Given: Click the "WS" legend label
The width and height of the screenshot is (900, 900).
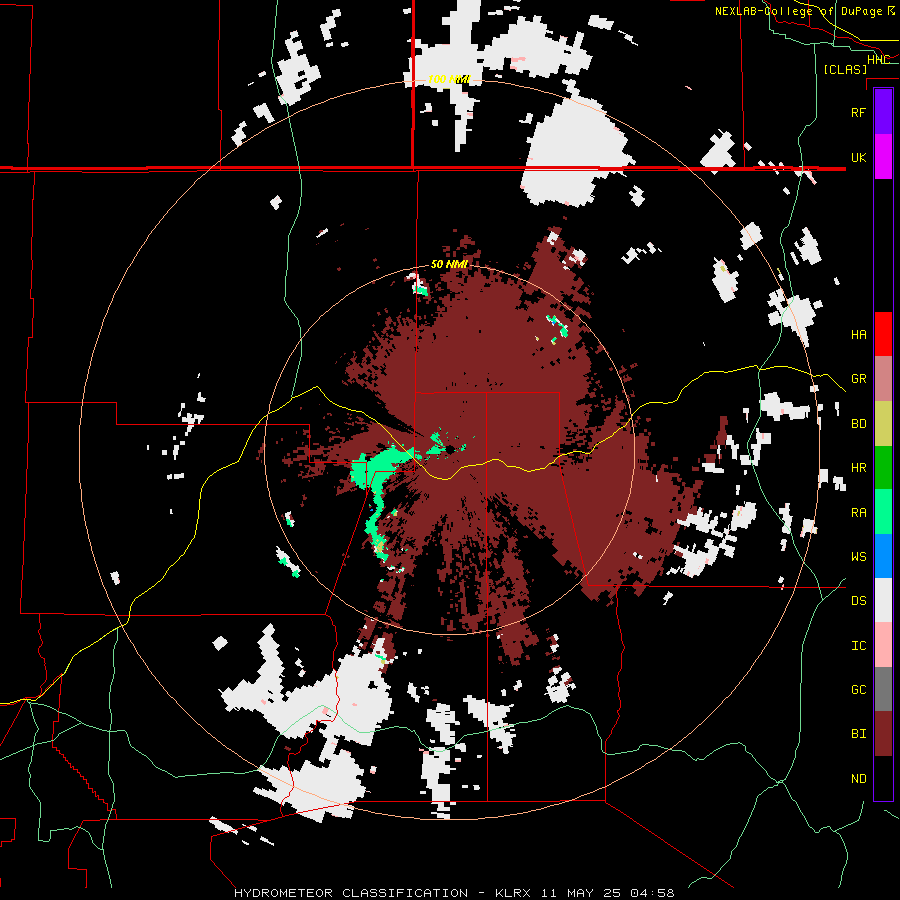Looking at the screenshot, I should pos(858,557).
